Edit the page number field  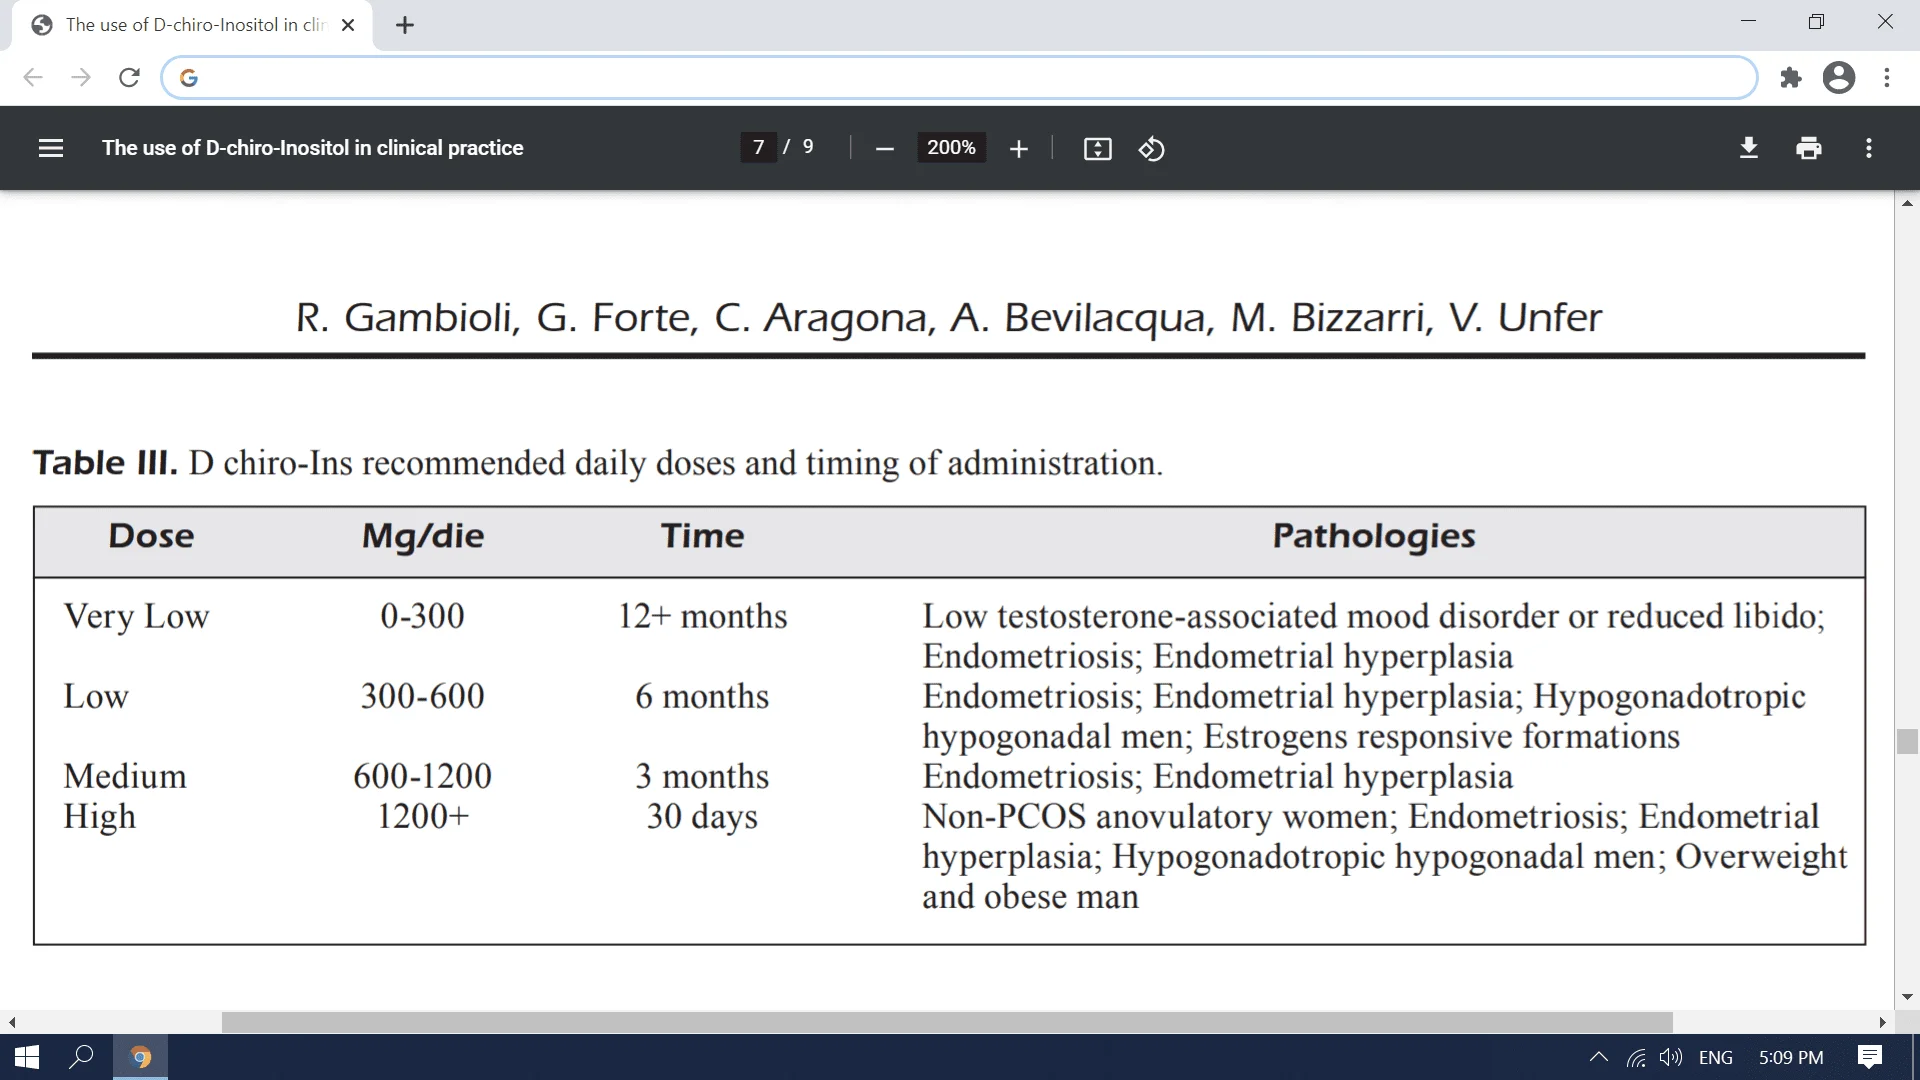coord(758,147)
